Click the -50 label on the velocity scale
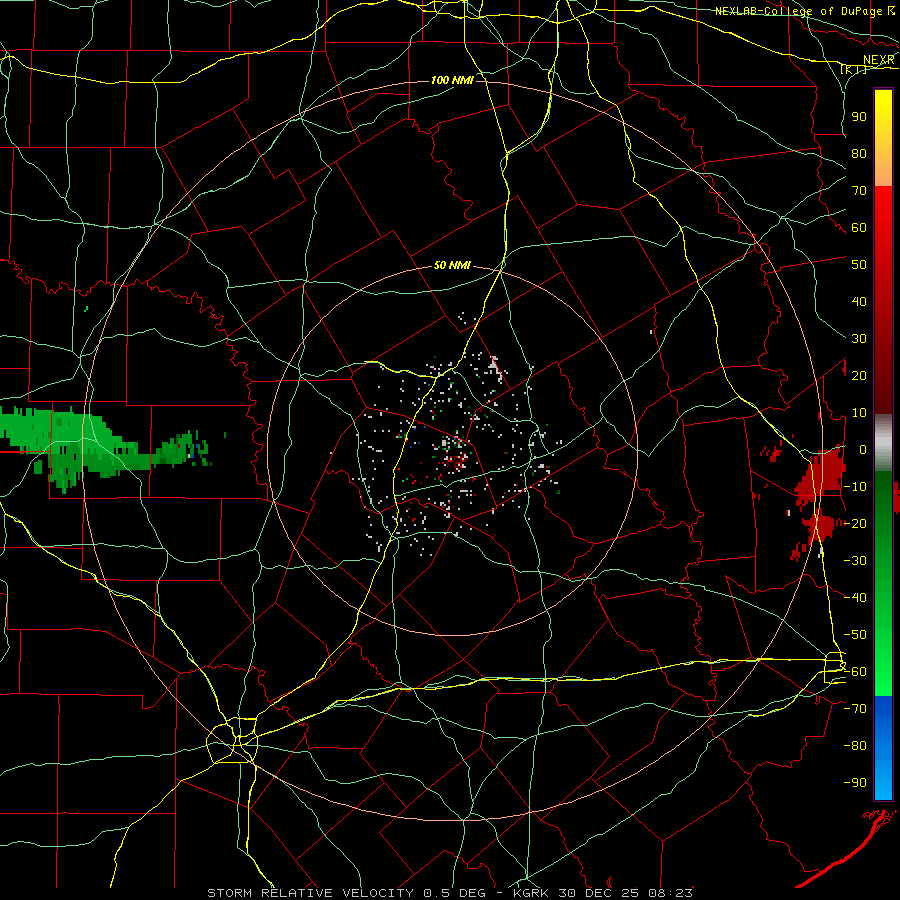The image size is (900, 900). (x=855, y=635)
